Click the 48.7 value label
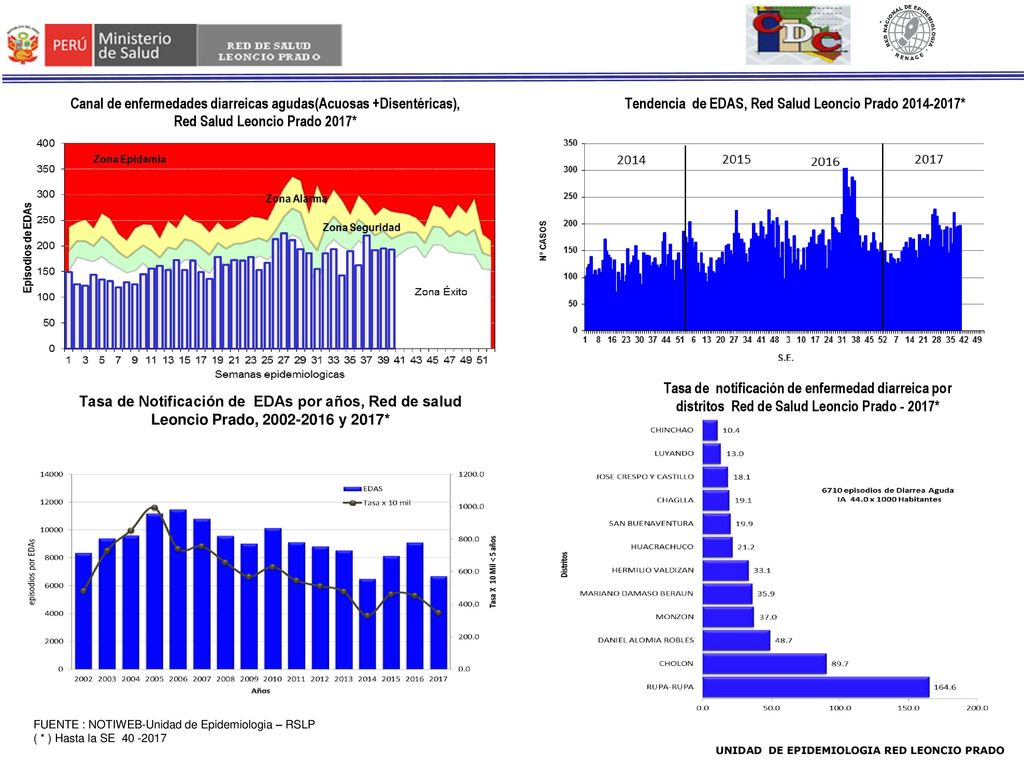 tap(784, 640)
